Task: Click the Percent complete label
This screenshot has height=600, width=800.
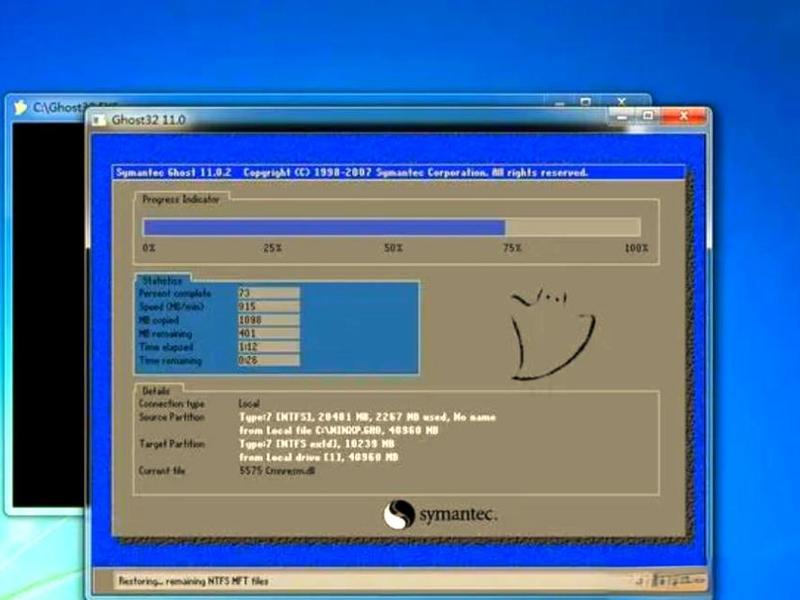Action: pyautogui.click(x=175, y=293)
